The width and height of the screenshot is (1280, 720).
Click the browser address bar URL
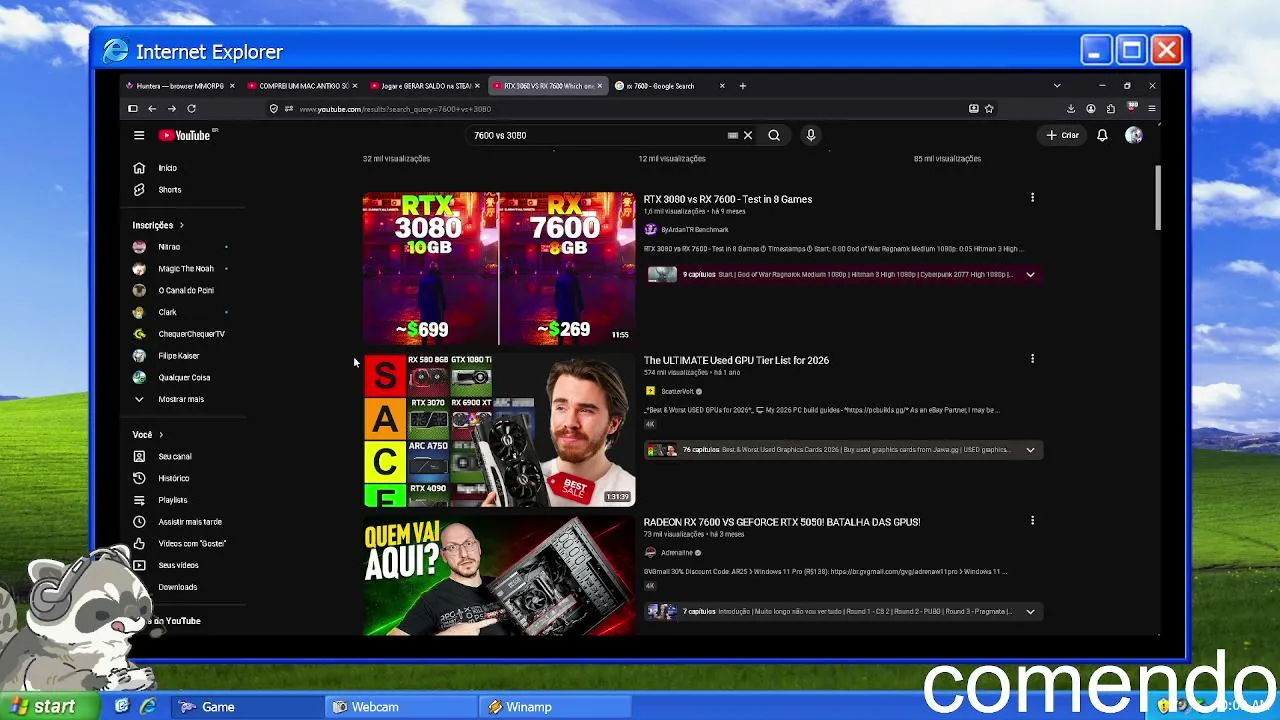click(x=395, y=109)
